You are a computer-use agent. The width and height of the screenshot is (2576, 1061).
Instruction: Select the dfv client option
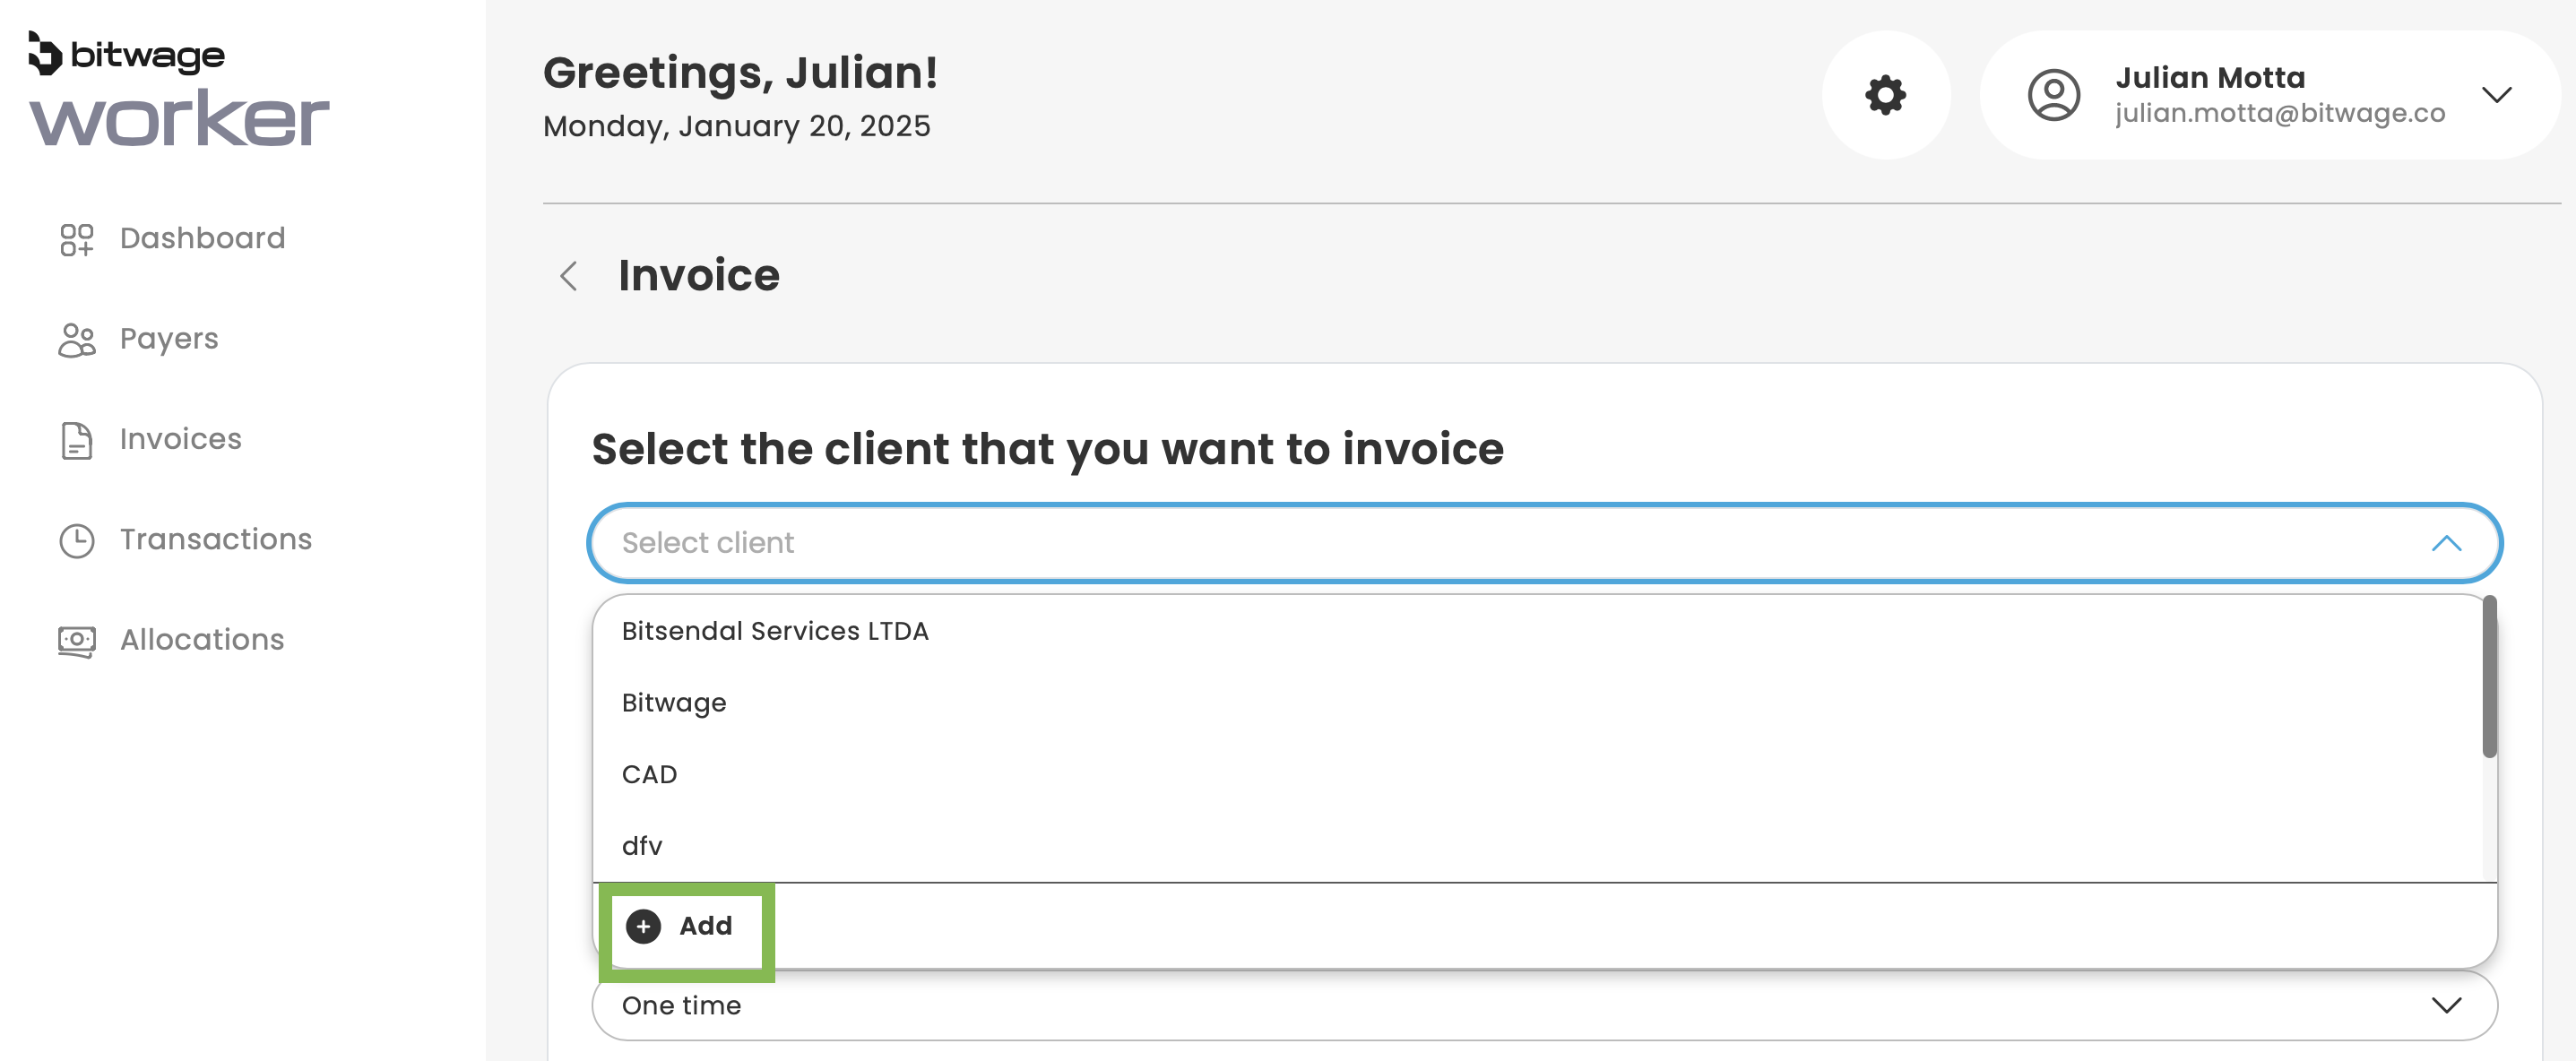click(x=642, y=846)
